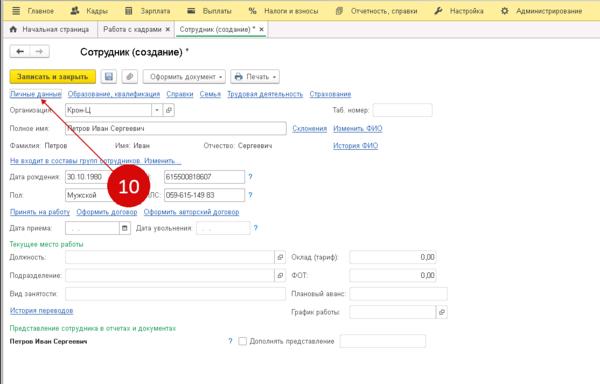600x384 pixels.
Task: Click the back arrow navigation button
Action: [20, 51]
